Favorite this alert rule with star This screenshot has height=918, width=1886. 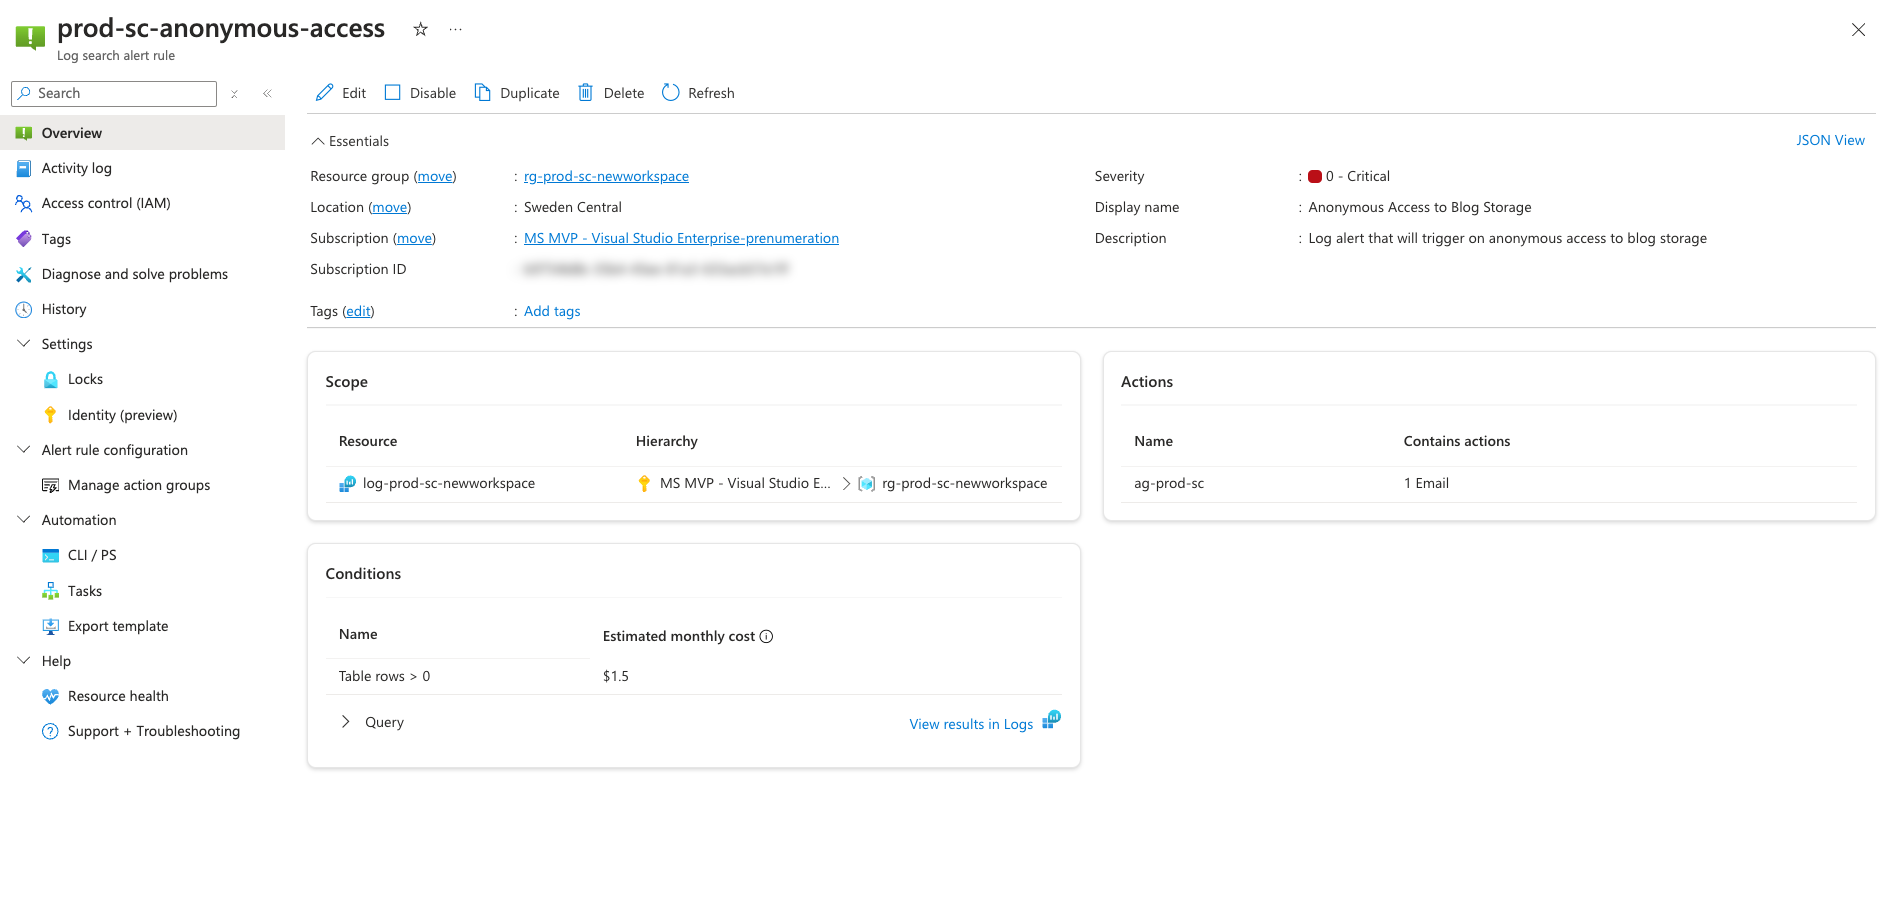[421, 29]
